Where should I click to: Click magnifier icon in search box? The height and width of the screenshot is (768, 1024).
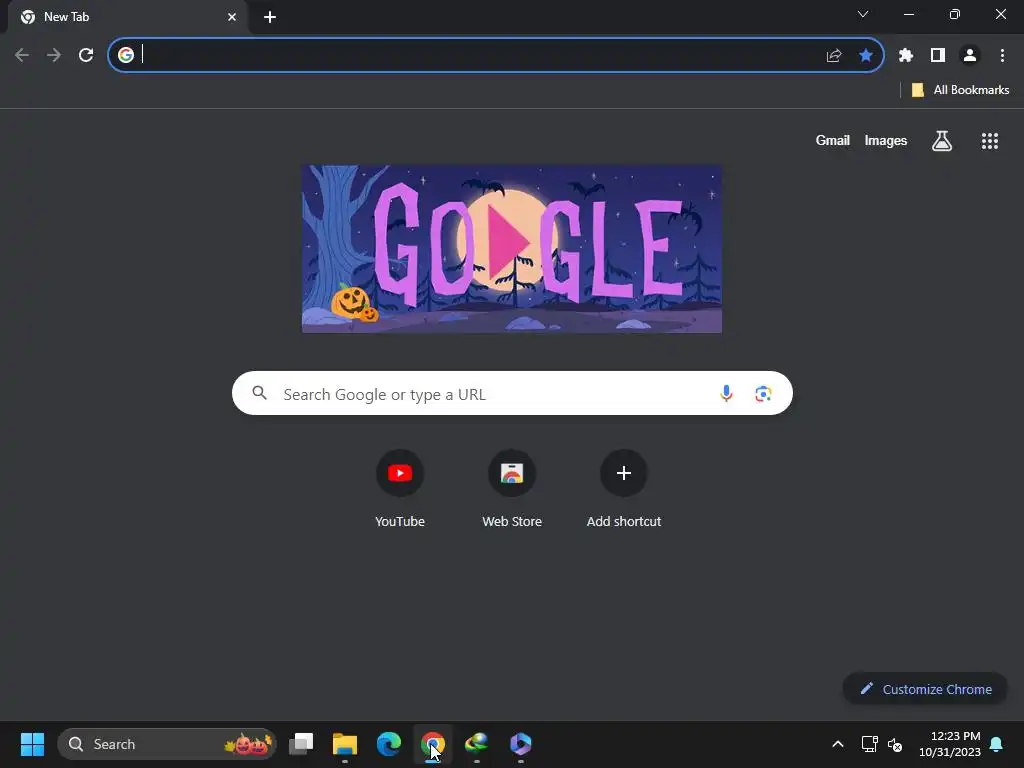[x=260, y=392]
